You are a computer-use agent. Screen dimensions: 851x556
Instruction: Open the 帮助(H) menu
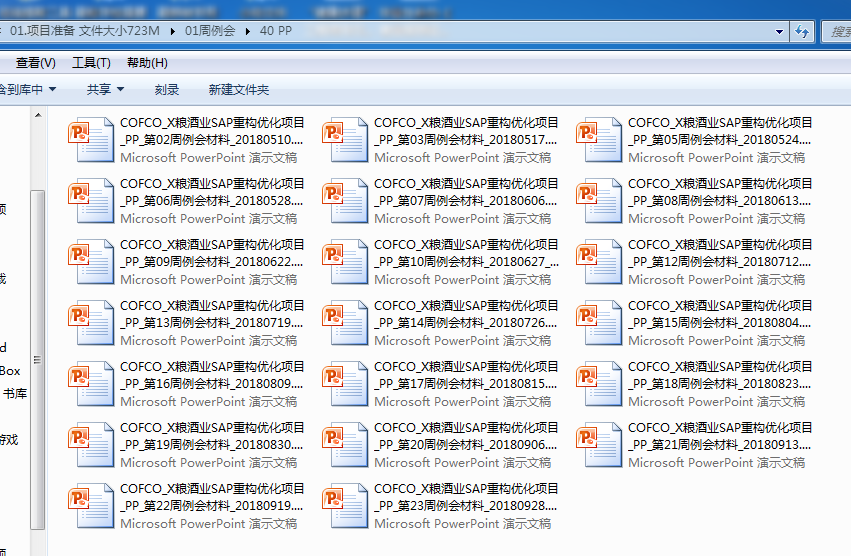tap(147, 63)
